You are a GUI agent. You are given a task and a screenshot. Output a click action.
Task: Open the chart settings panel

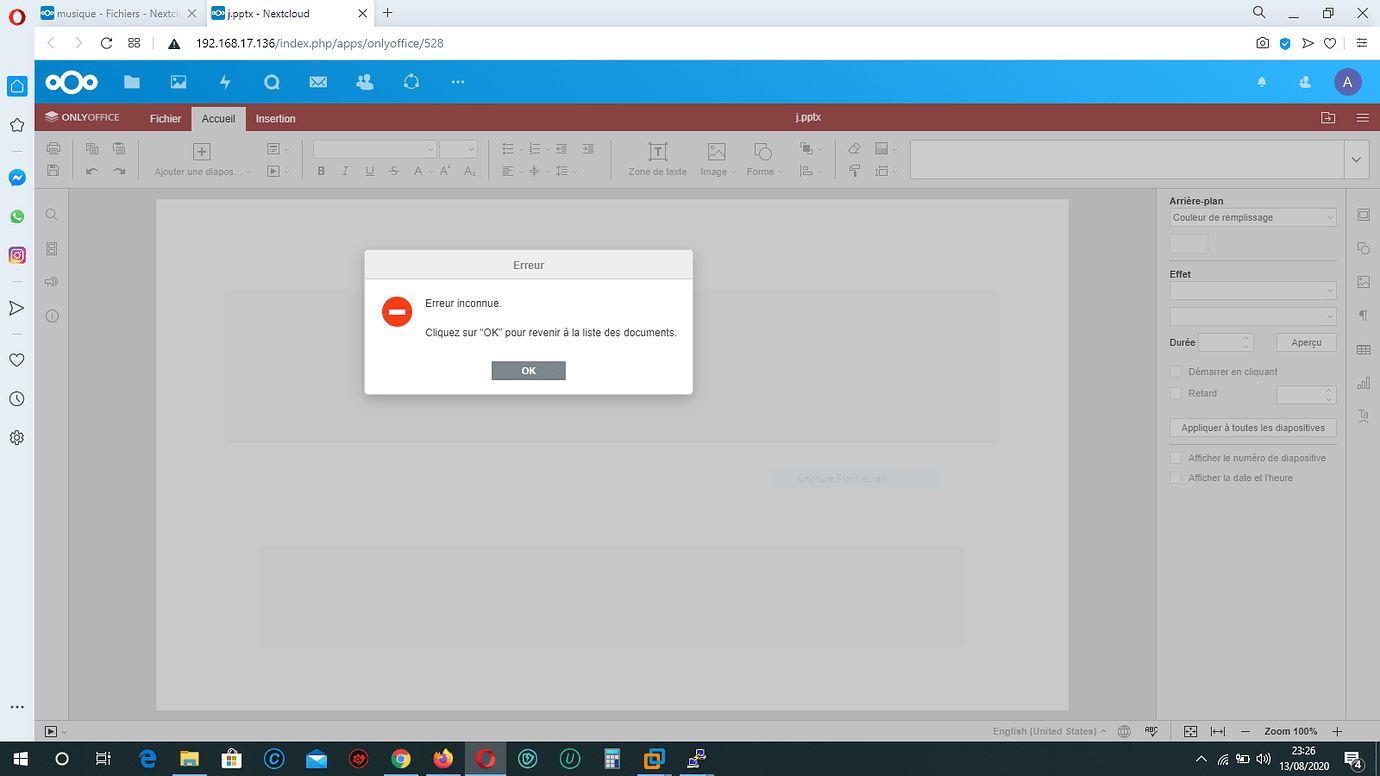(x=1363, y=383)
